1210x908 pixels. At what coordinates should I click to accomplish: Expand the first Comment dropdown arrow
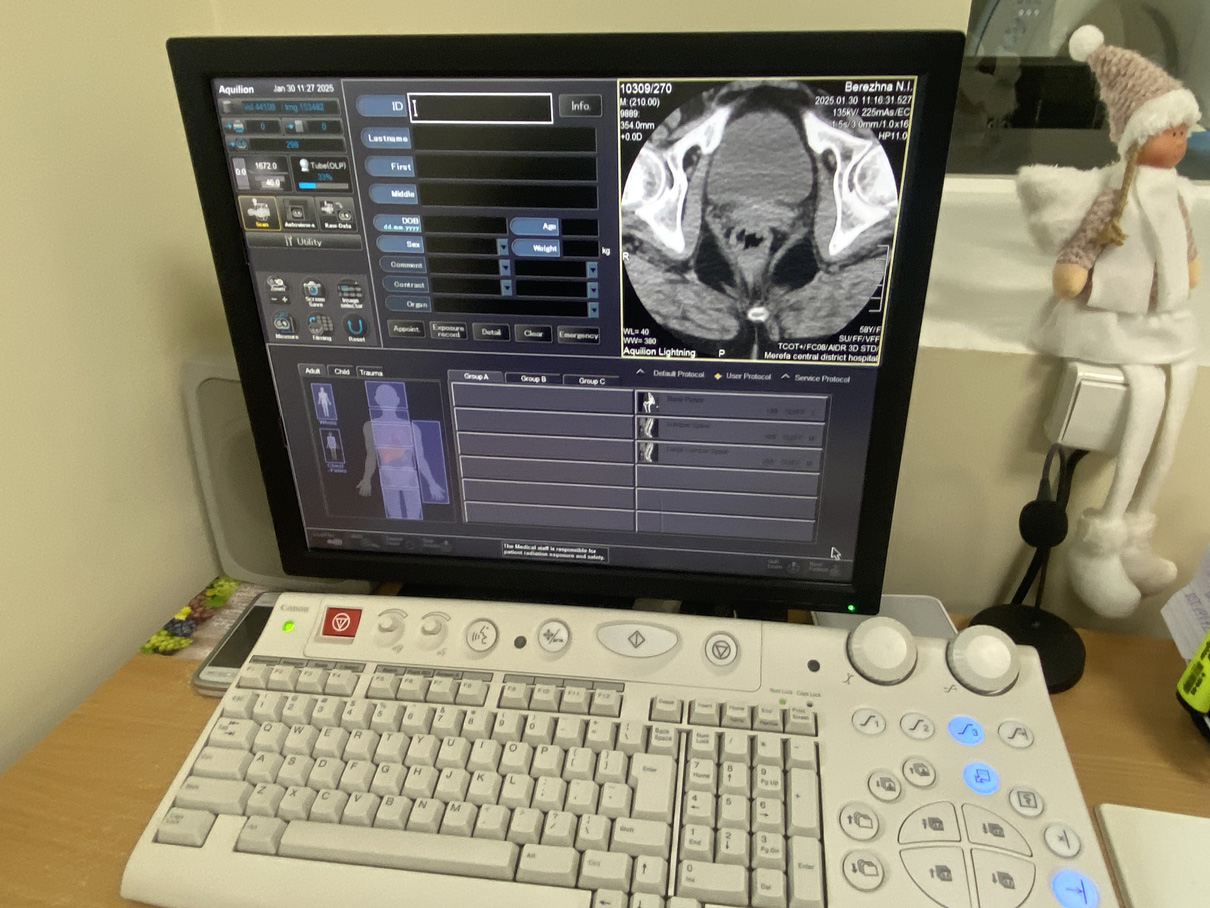[504, 267]
